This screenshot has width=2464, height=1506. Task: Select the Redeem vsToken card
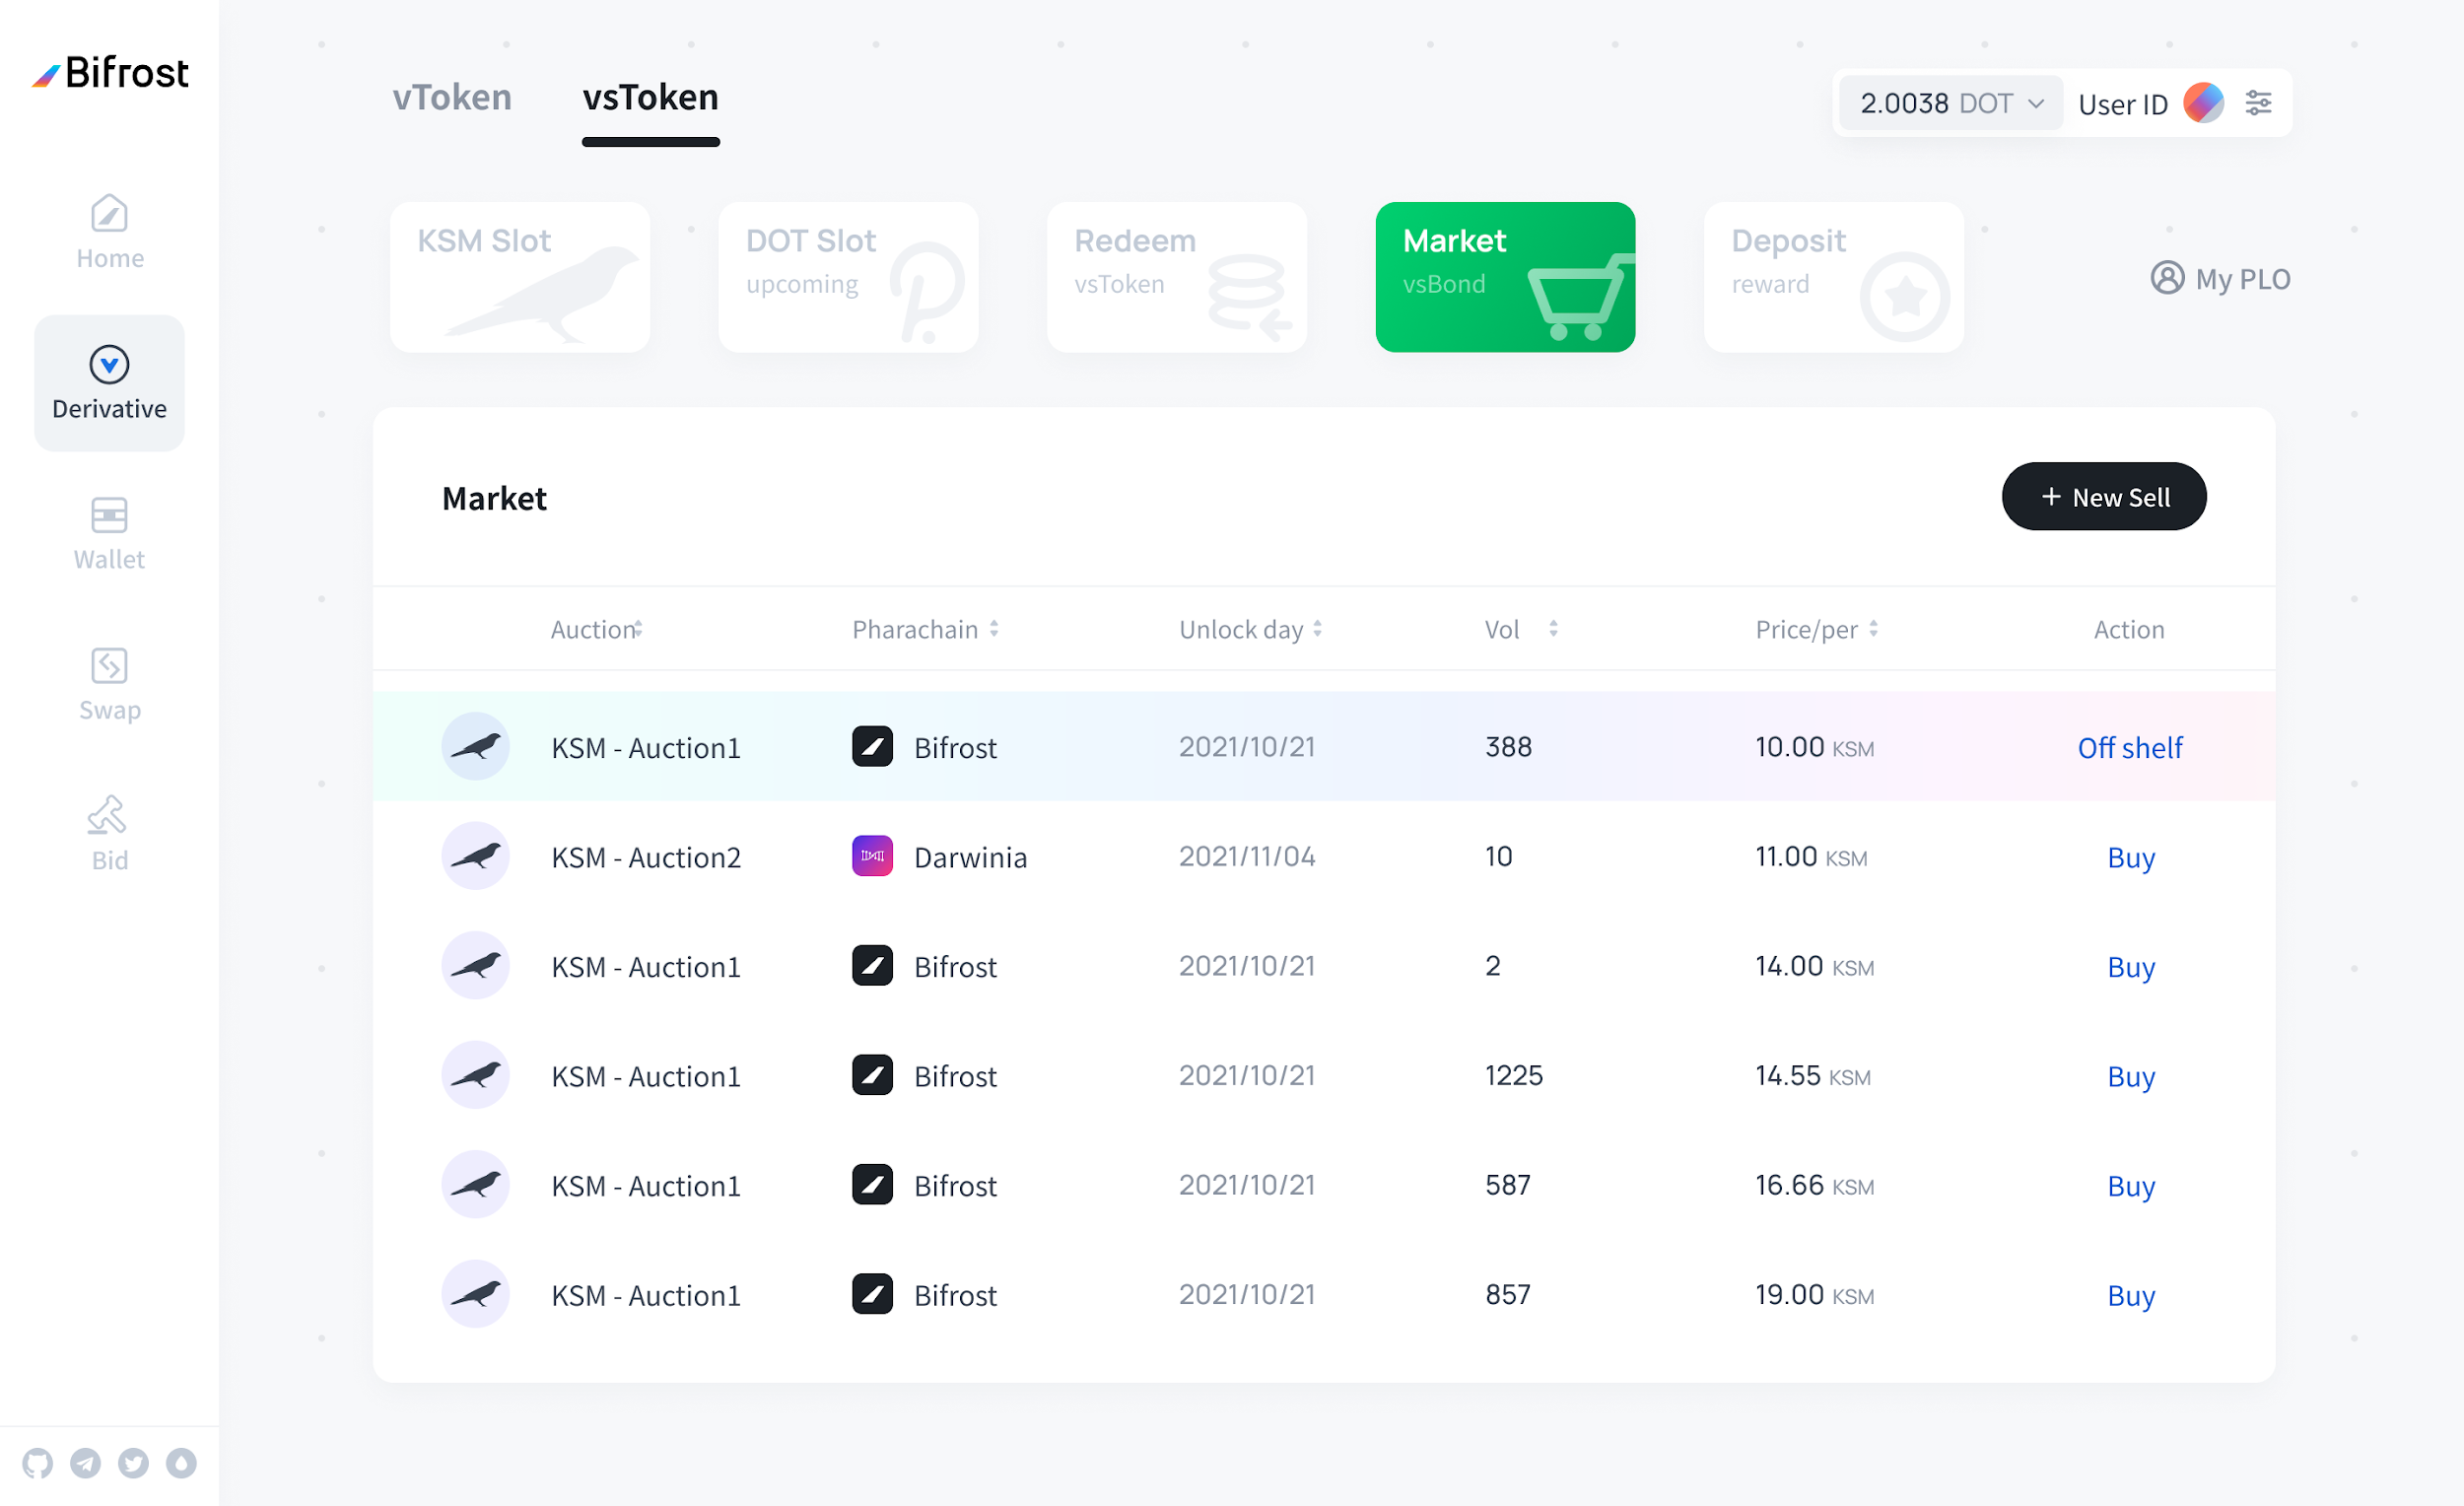1176,277
